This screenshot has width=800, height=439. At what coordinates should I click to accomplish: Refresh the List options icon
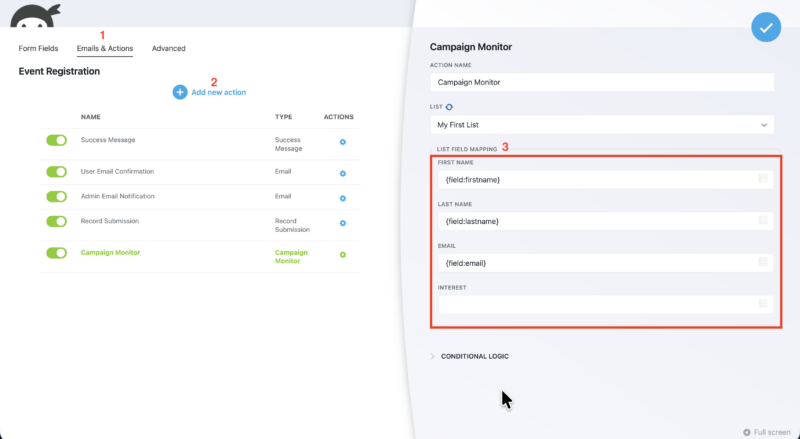click(449, 107)
